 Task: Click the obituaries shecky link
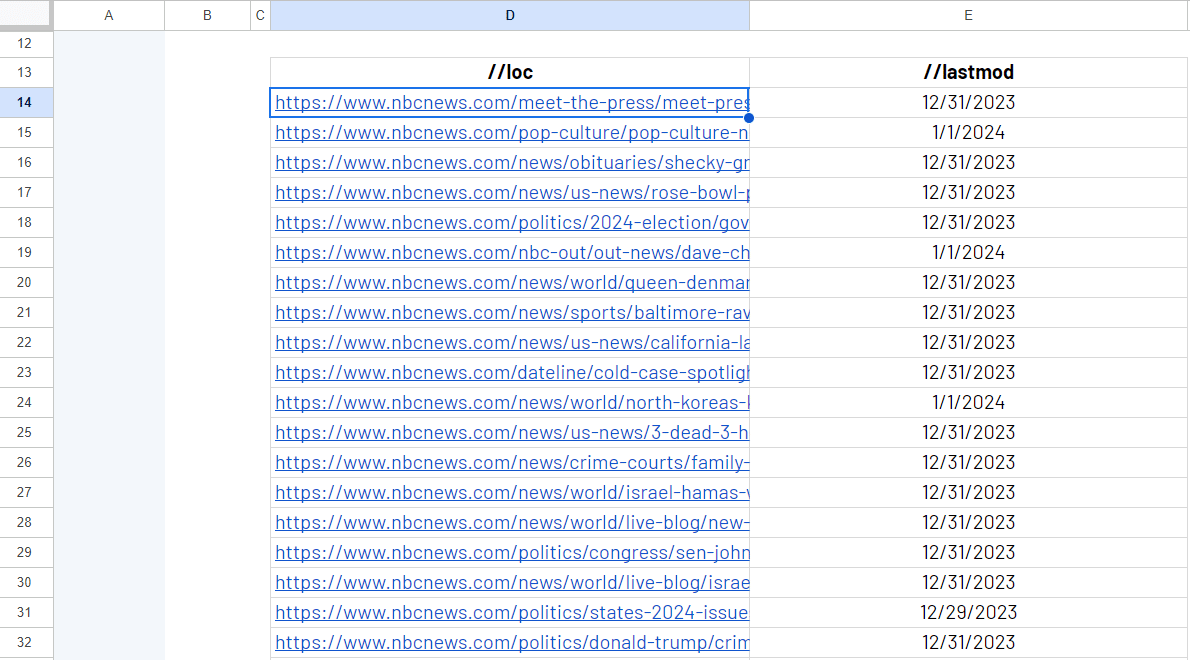[x=511, y=163]
